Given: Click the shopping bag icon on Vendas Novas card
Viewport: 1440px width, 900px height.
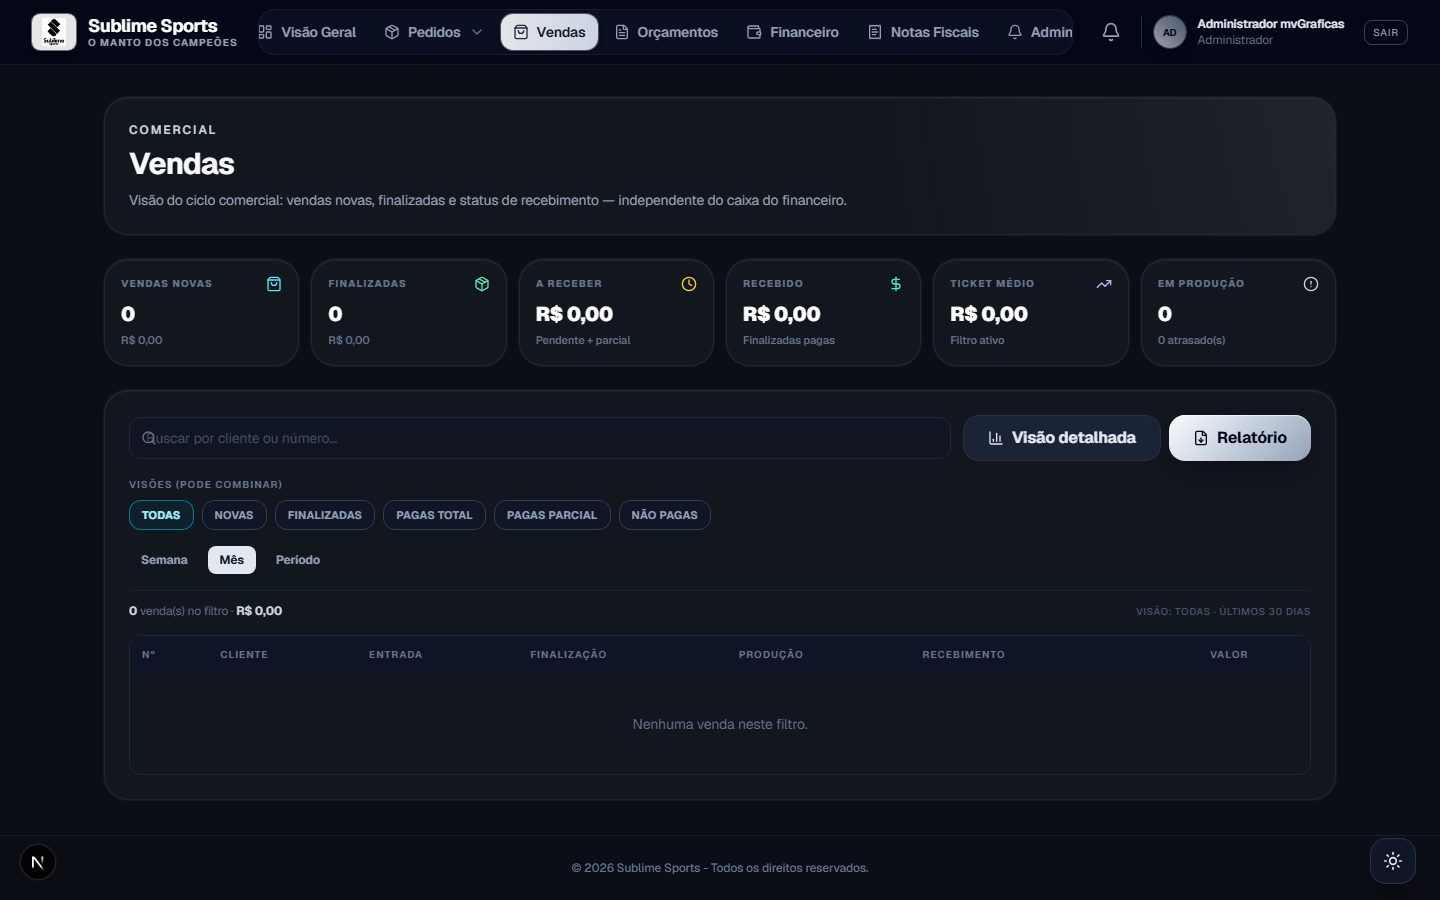Looking at the screenshot, I should pos(274,284).
